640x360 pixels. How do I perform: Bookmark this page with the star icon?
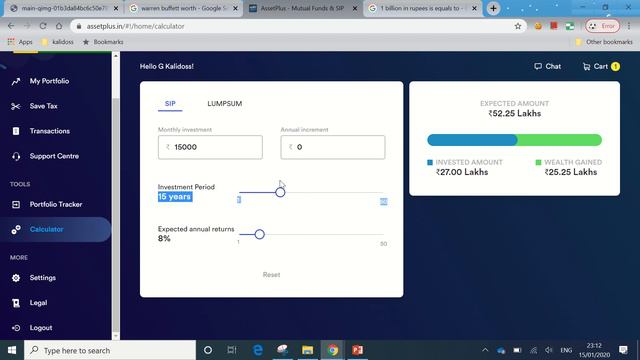pos(518,26)
